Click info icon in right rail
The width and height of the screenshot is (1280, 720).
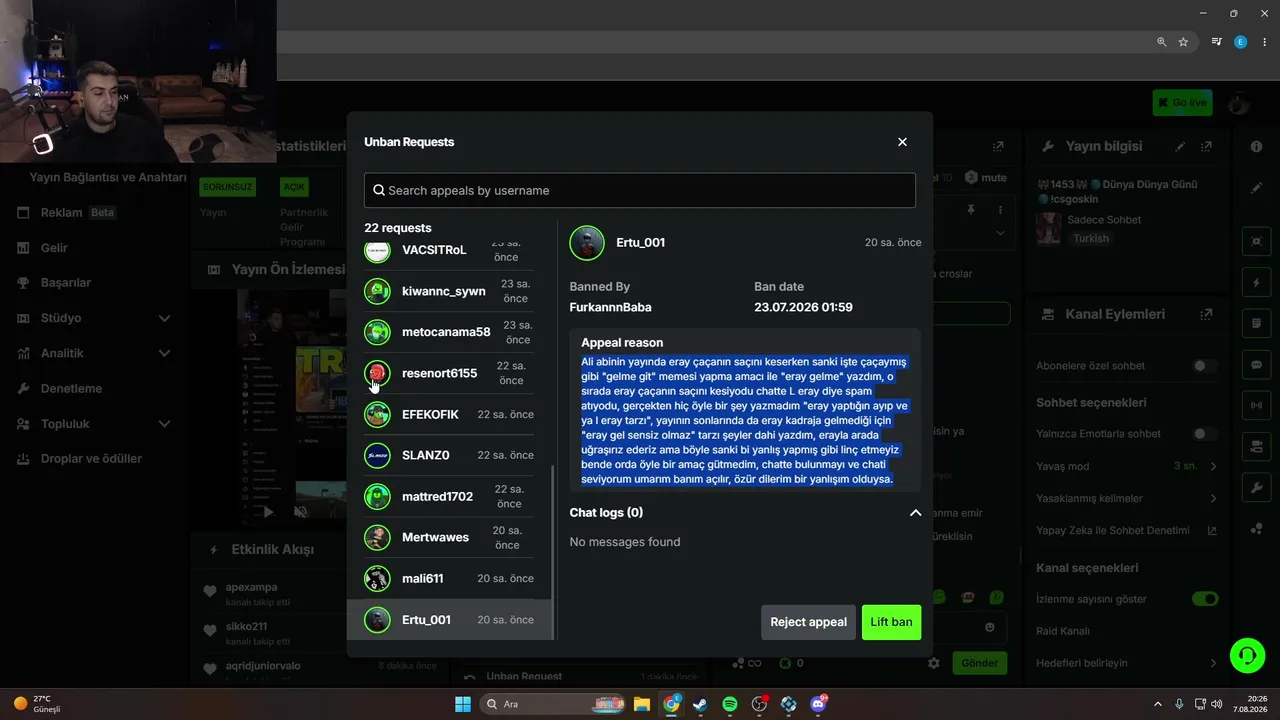coord(1257,146)
